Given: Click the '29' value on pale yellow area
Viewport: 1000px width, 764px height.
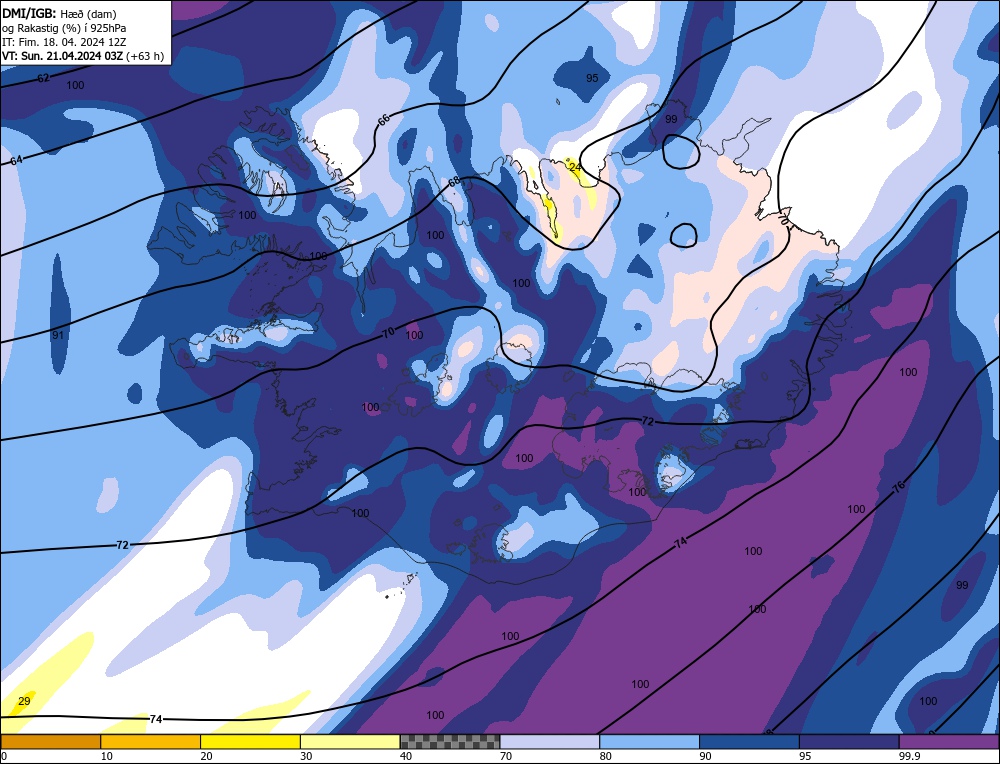Looking at the screenshot, I should point(24,701).
